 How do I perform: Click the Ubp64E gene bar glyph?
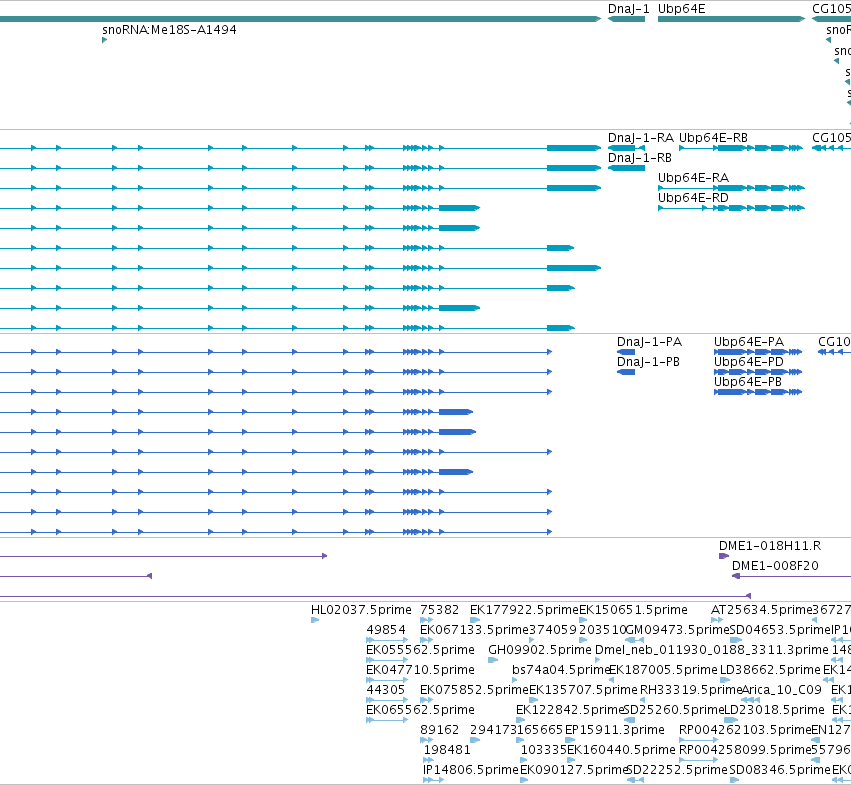(731, 19)
